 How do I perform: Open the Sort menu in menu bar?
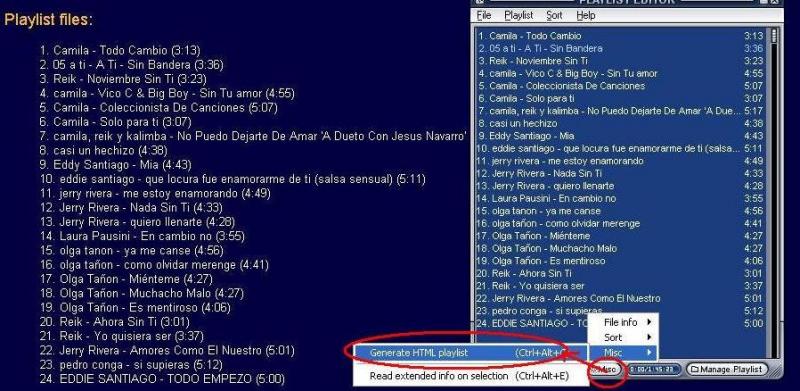coord(554,15)
